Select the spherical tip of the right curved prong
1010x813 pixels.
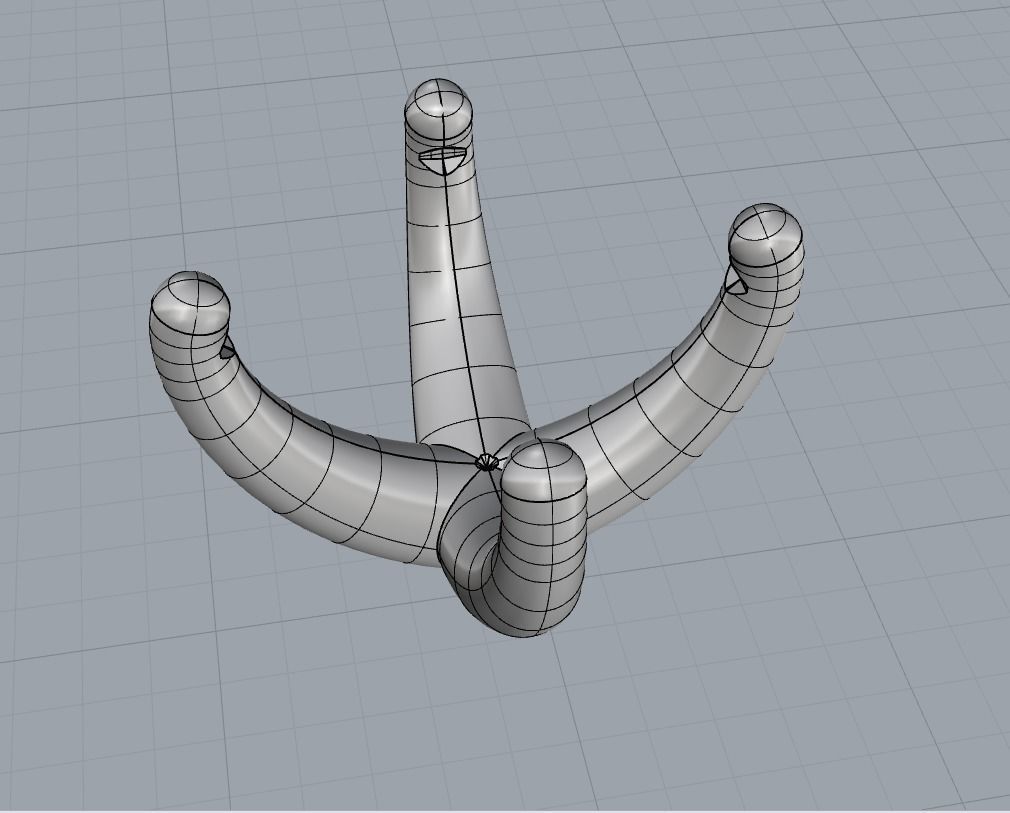(767, 234)
